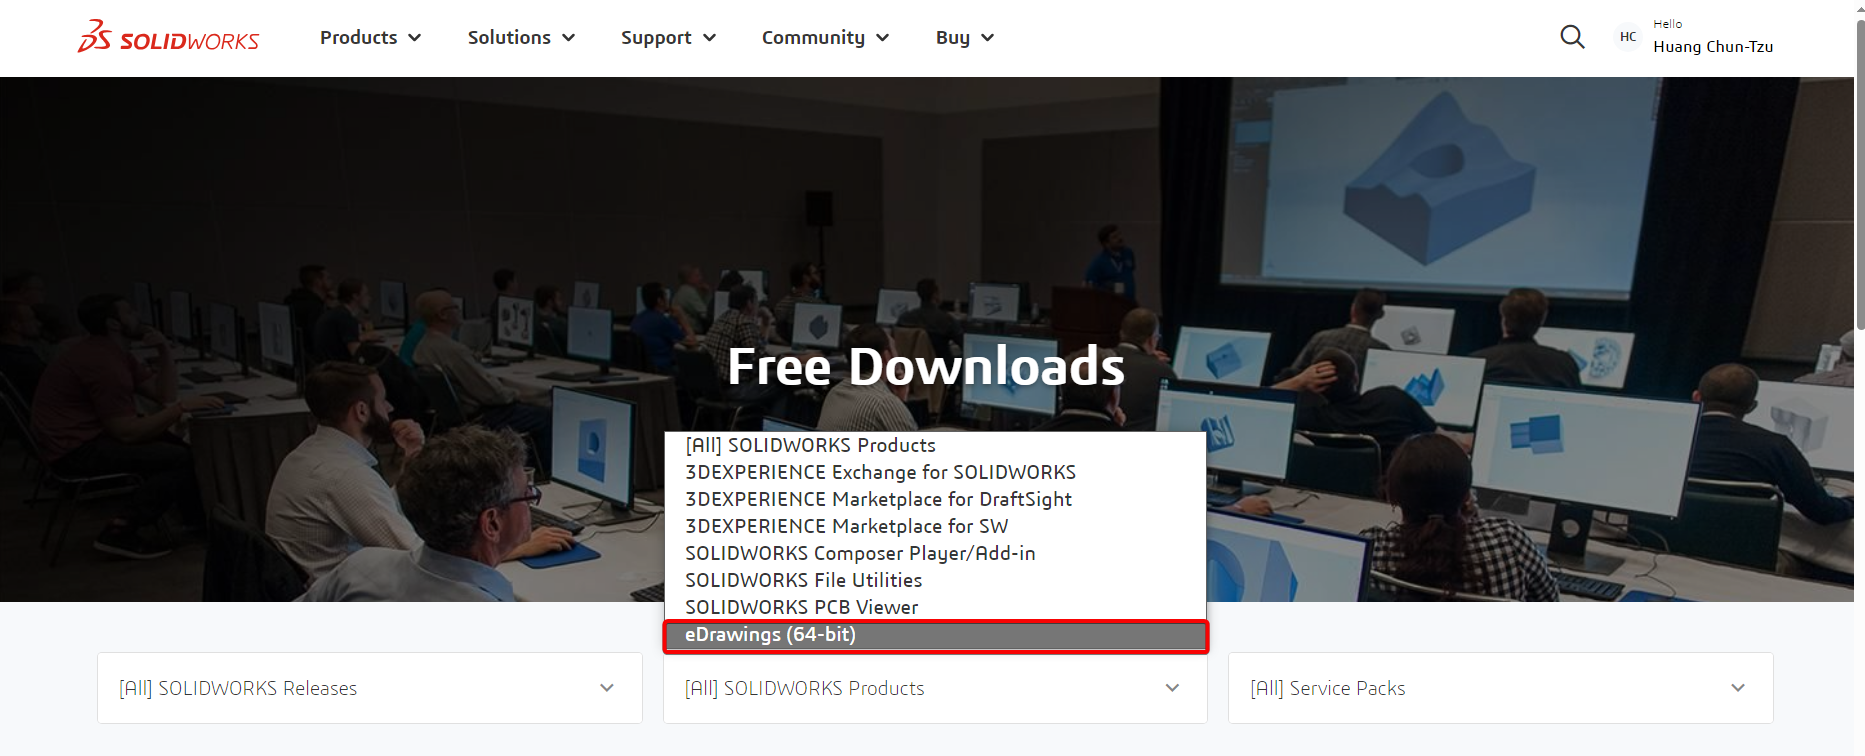Select 3DEXPERIENCE Exchange for SOLIDWORKS option
Viewport: 1865px width, 756px height.
tap(935, 472)
